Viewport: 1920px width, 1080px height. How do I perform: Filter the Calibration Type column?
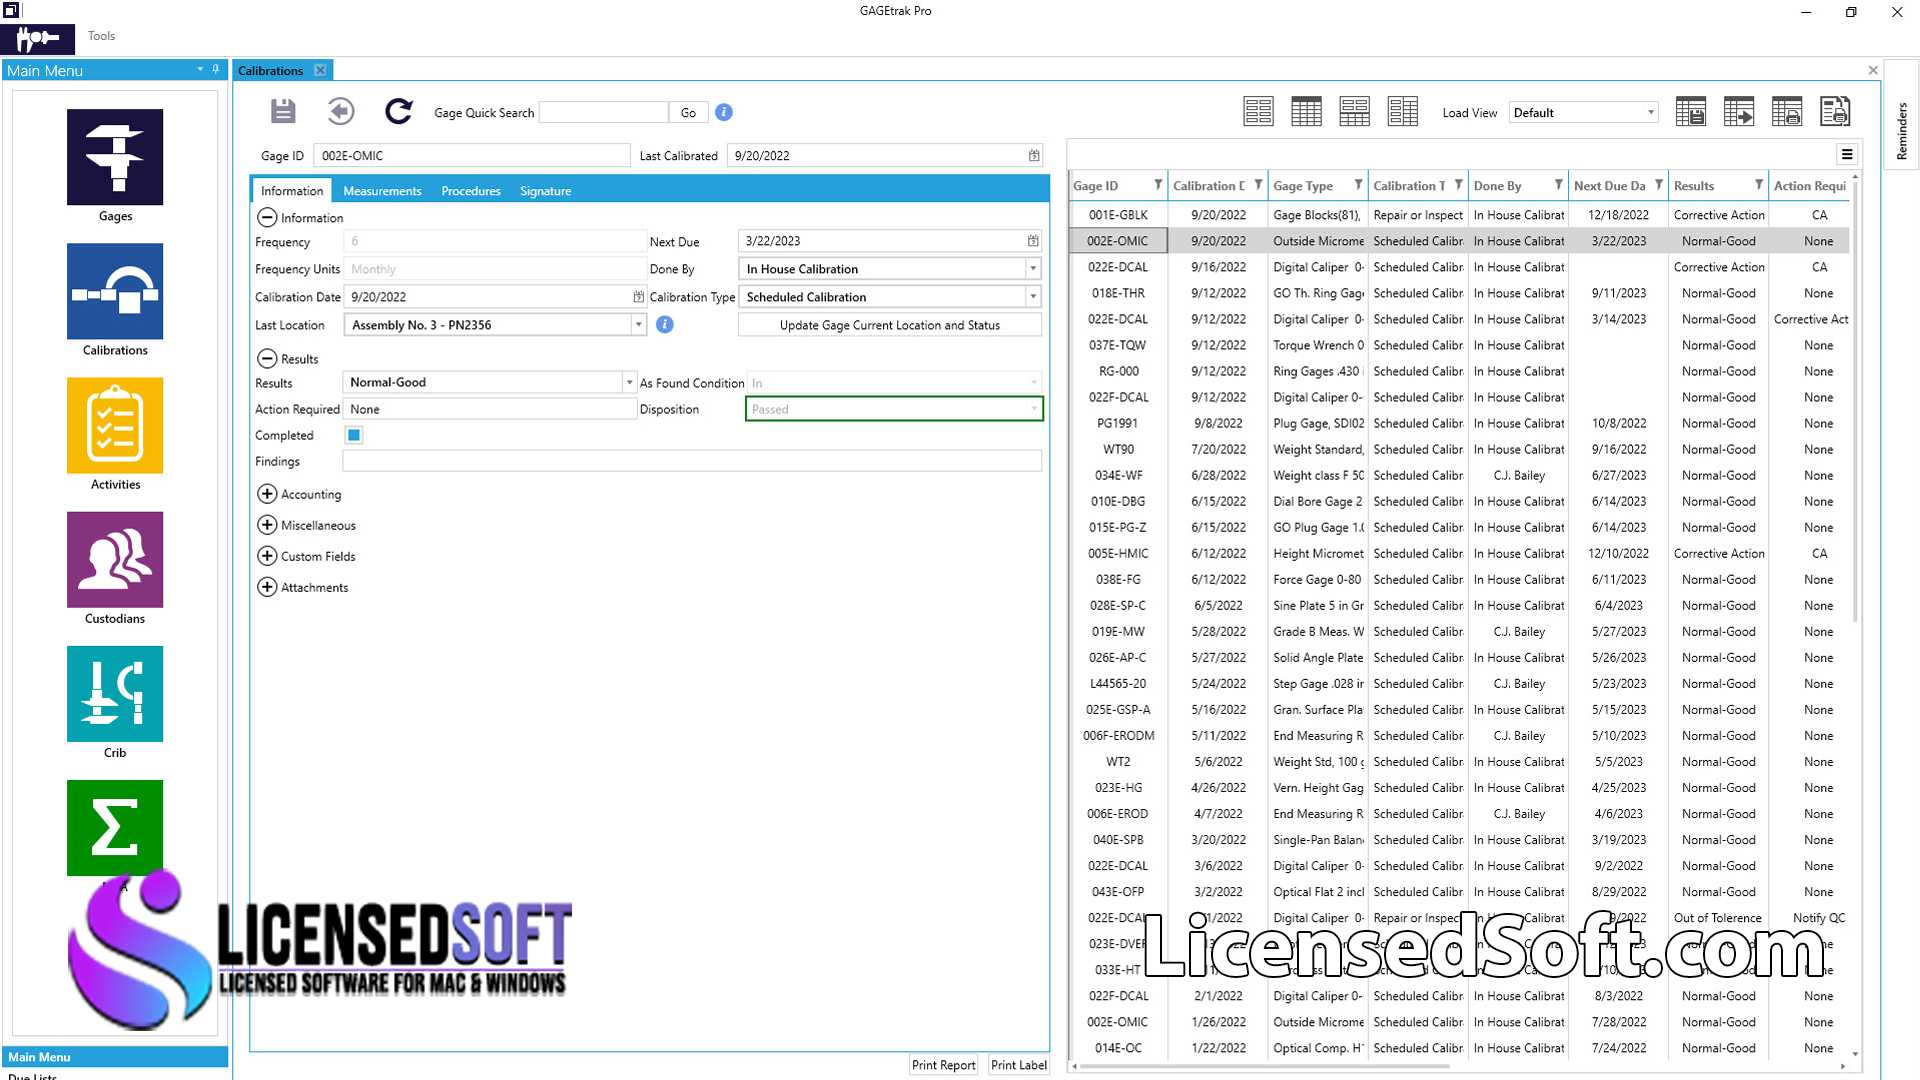point(1458,185)
